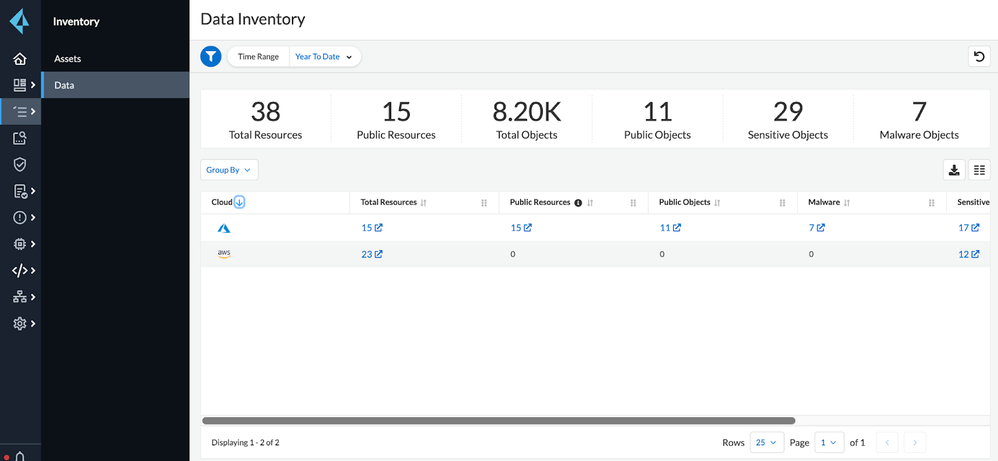The width and height of the screenshot is (998, 461).
Task: Download the data inventory table
Action: (954, 171)
